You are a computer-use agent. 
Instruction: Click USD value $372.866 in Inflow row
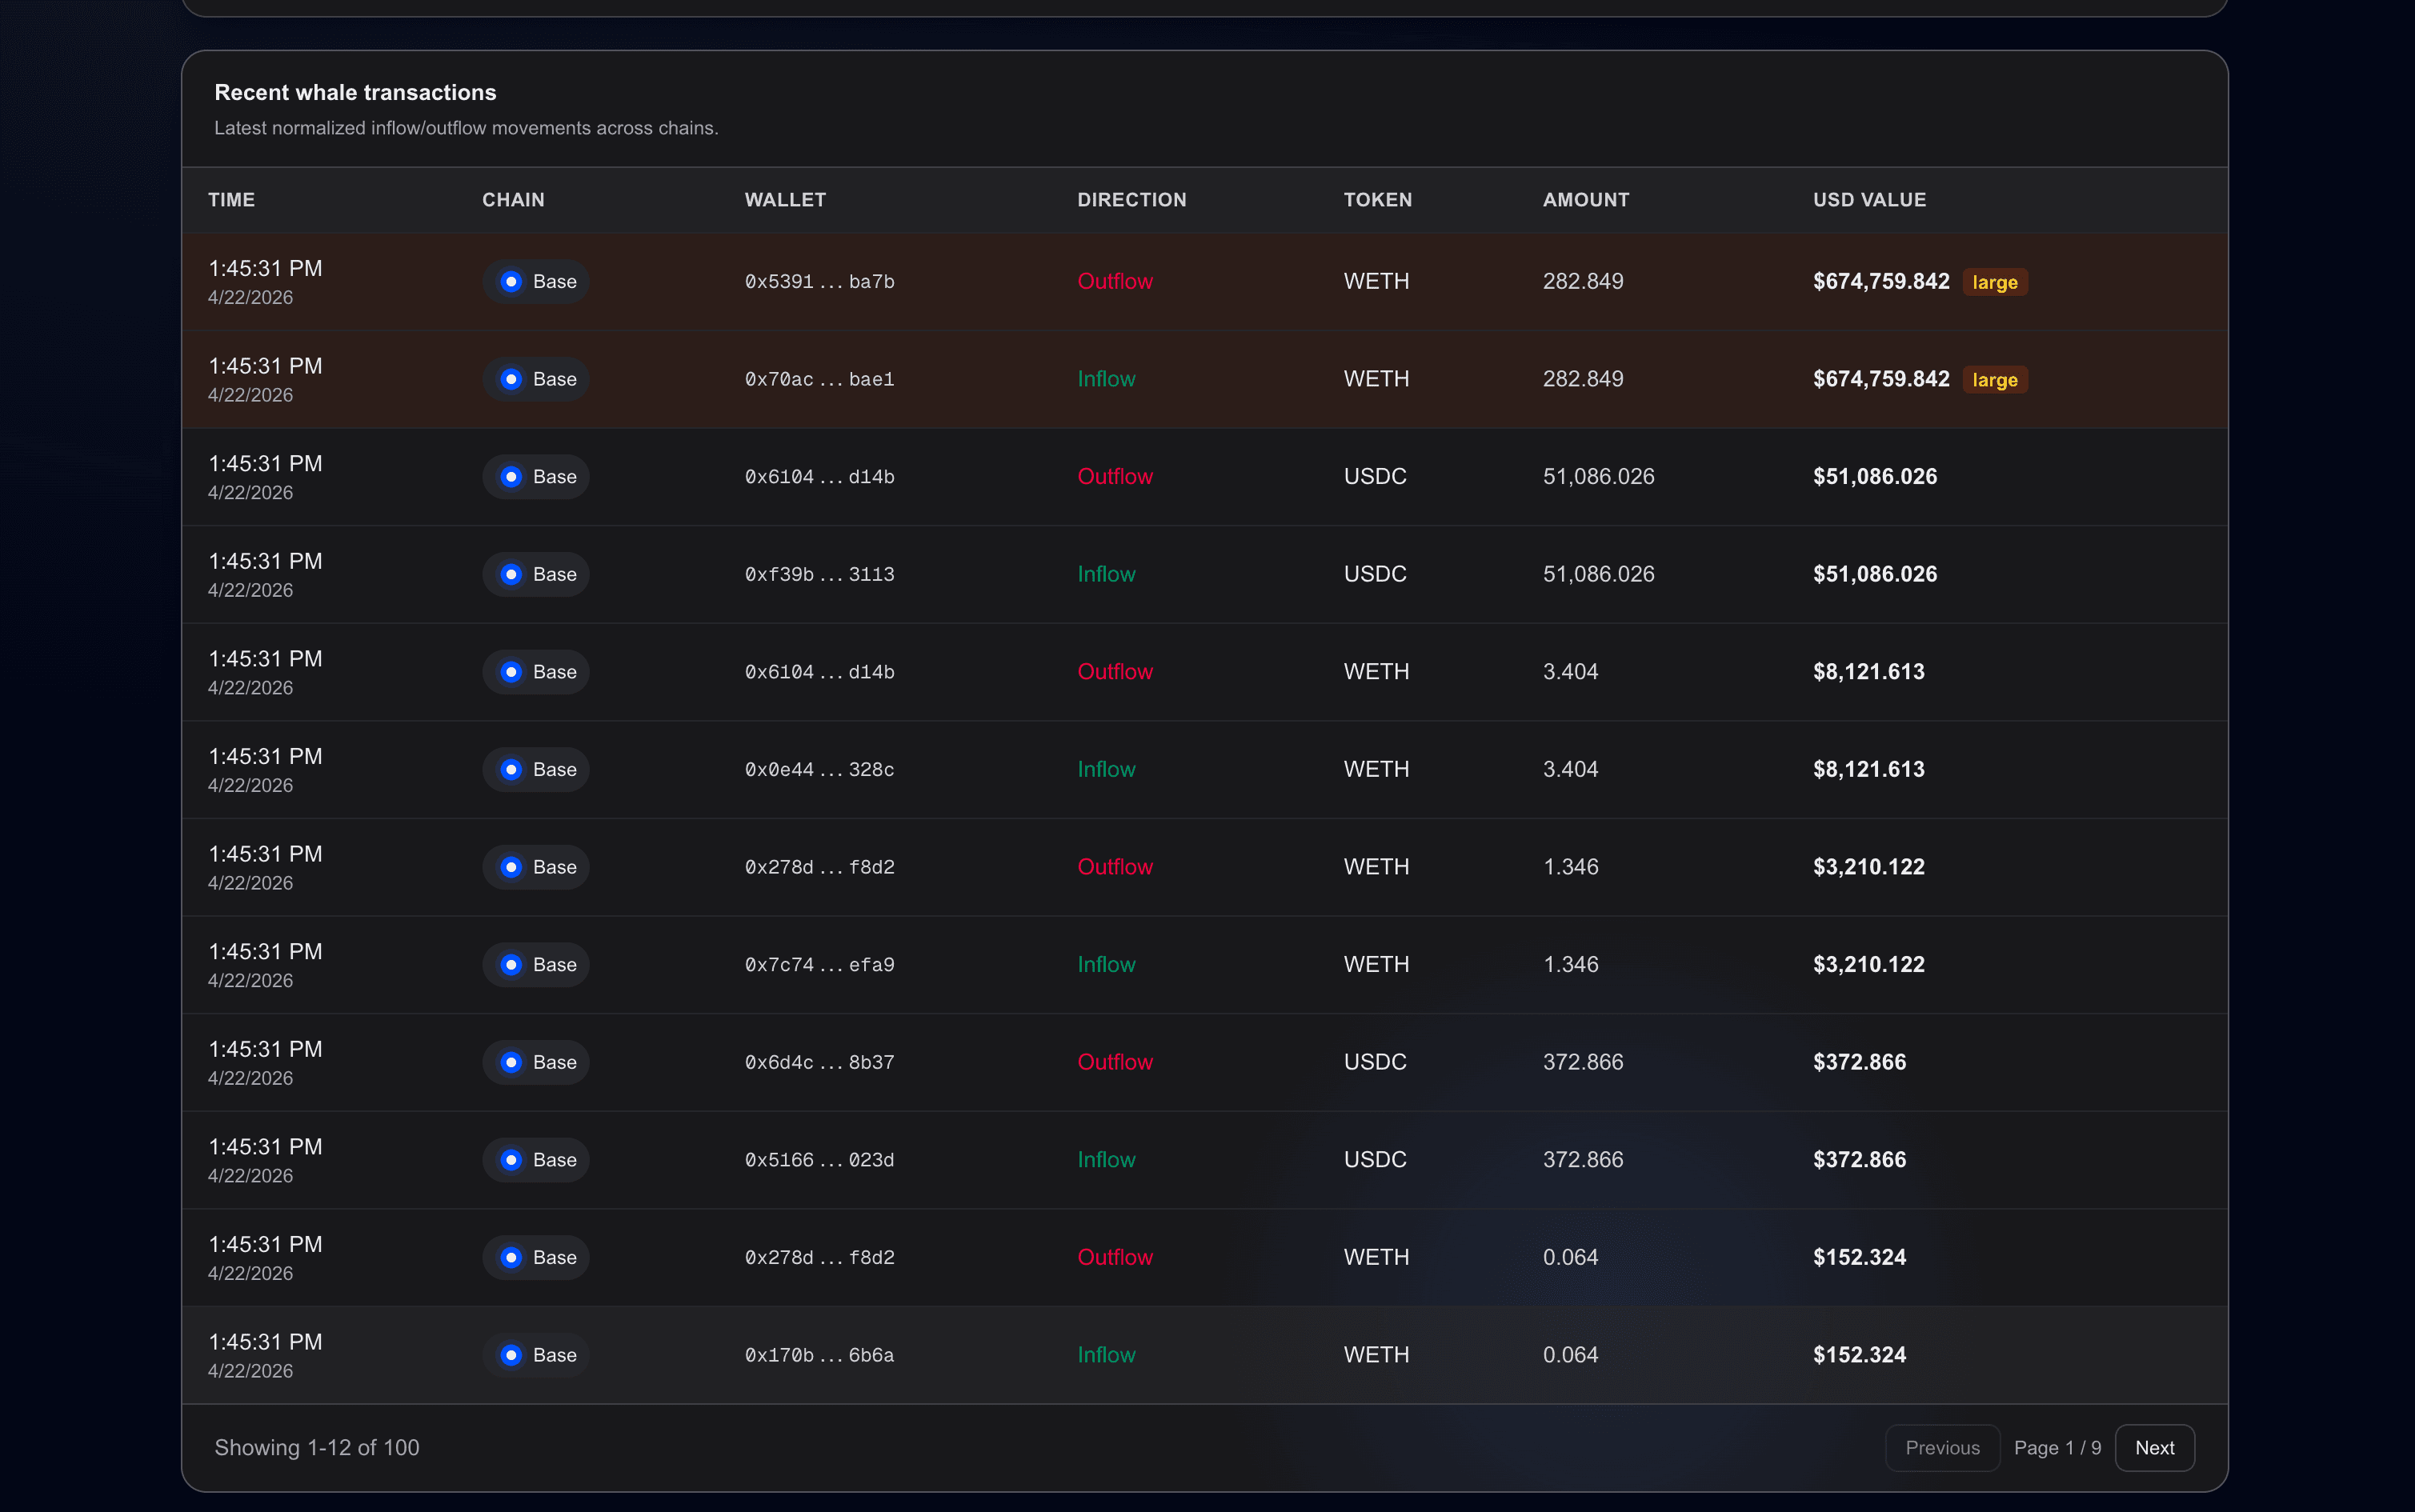pyautogui.click(x=1859, y=1159)
